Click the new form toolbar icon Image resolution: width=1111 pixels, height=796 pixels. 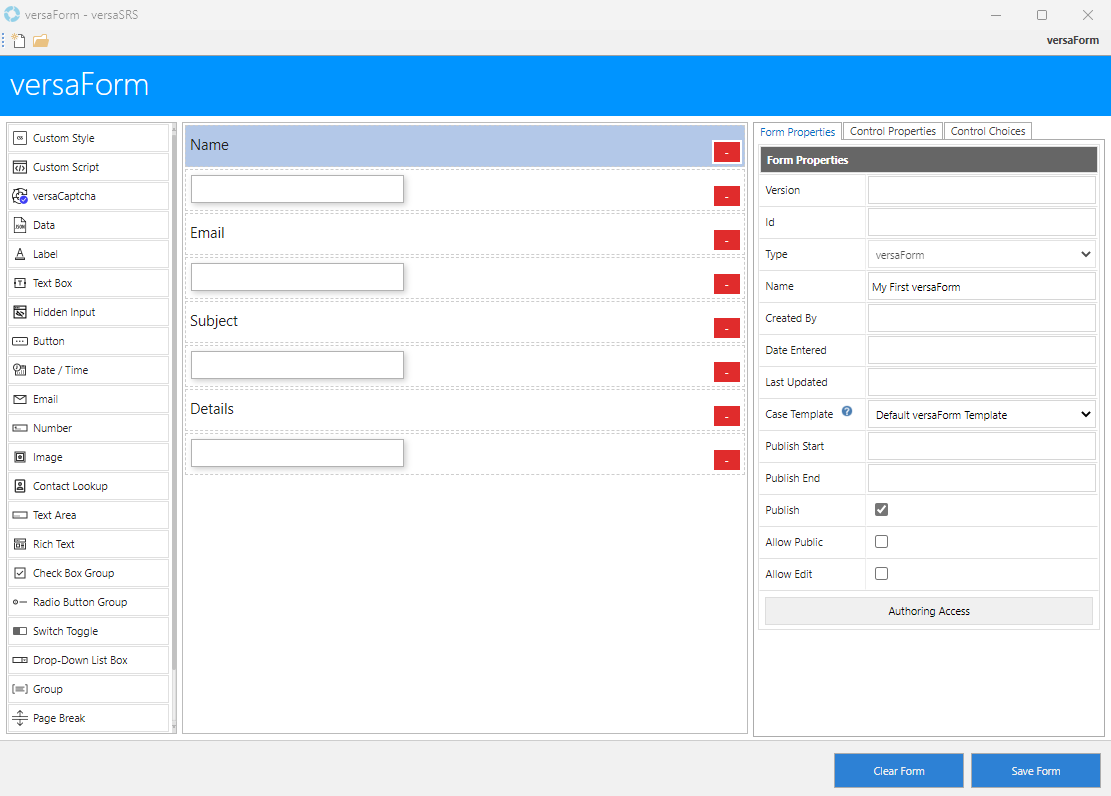[18, 40]
